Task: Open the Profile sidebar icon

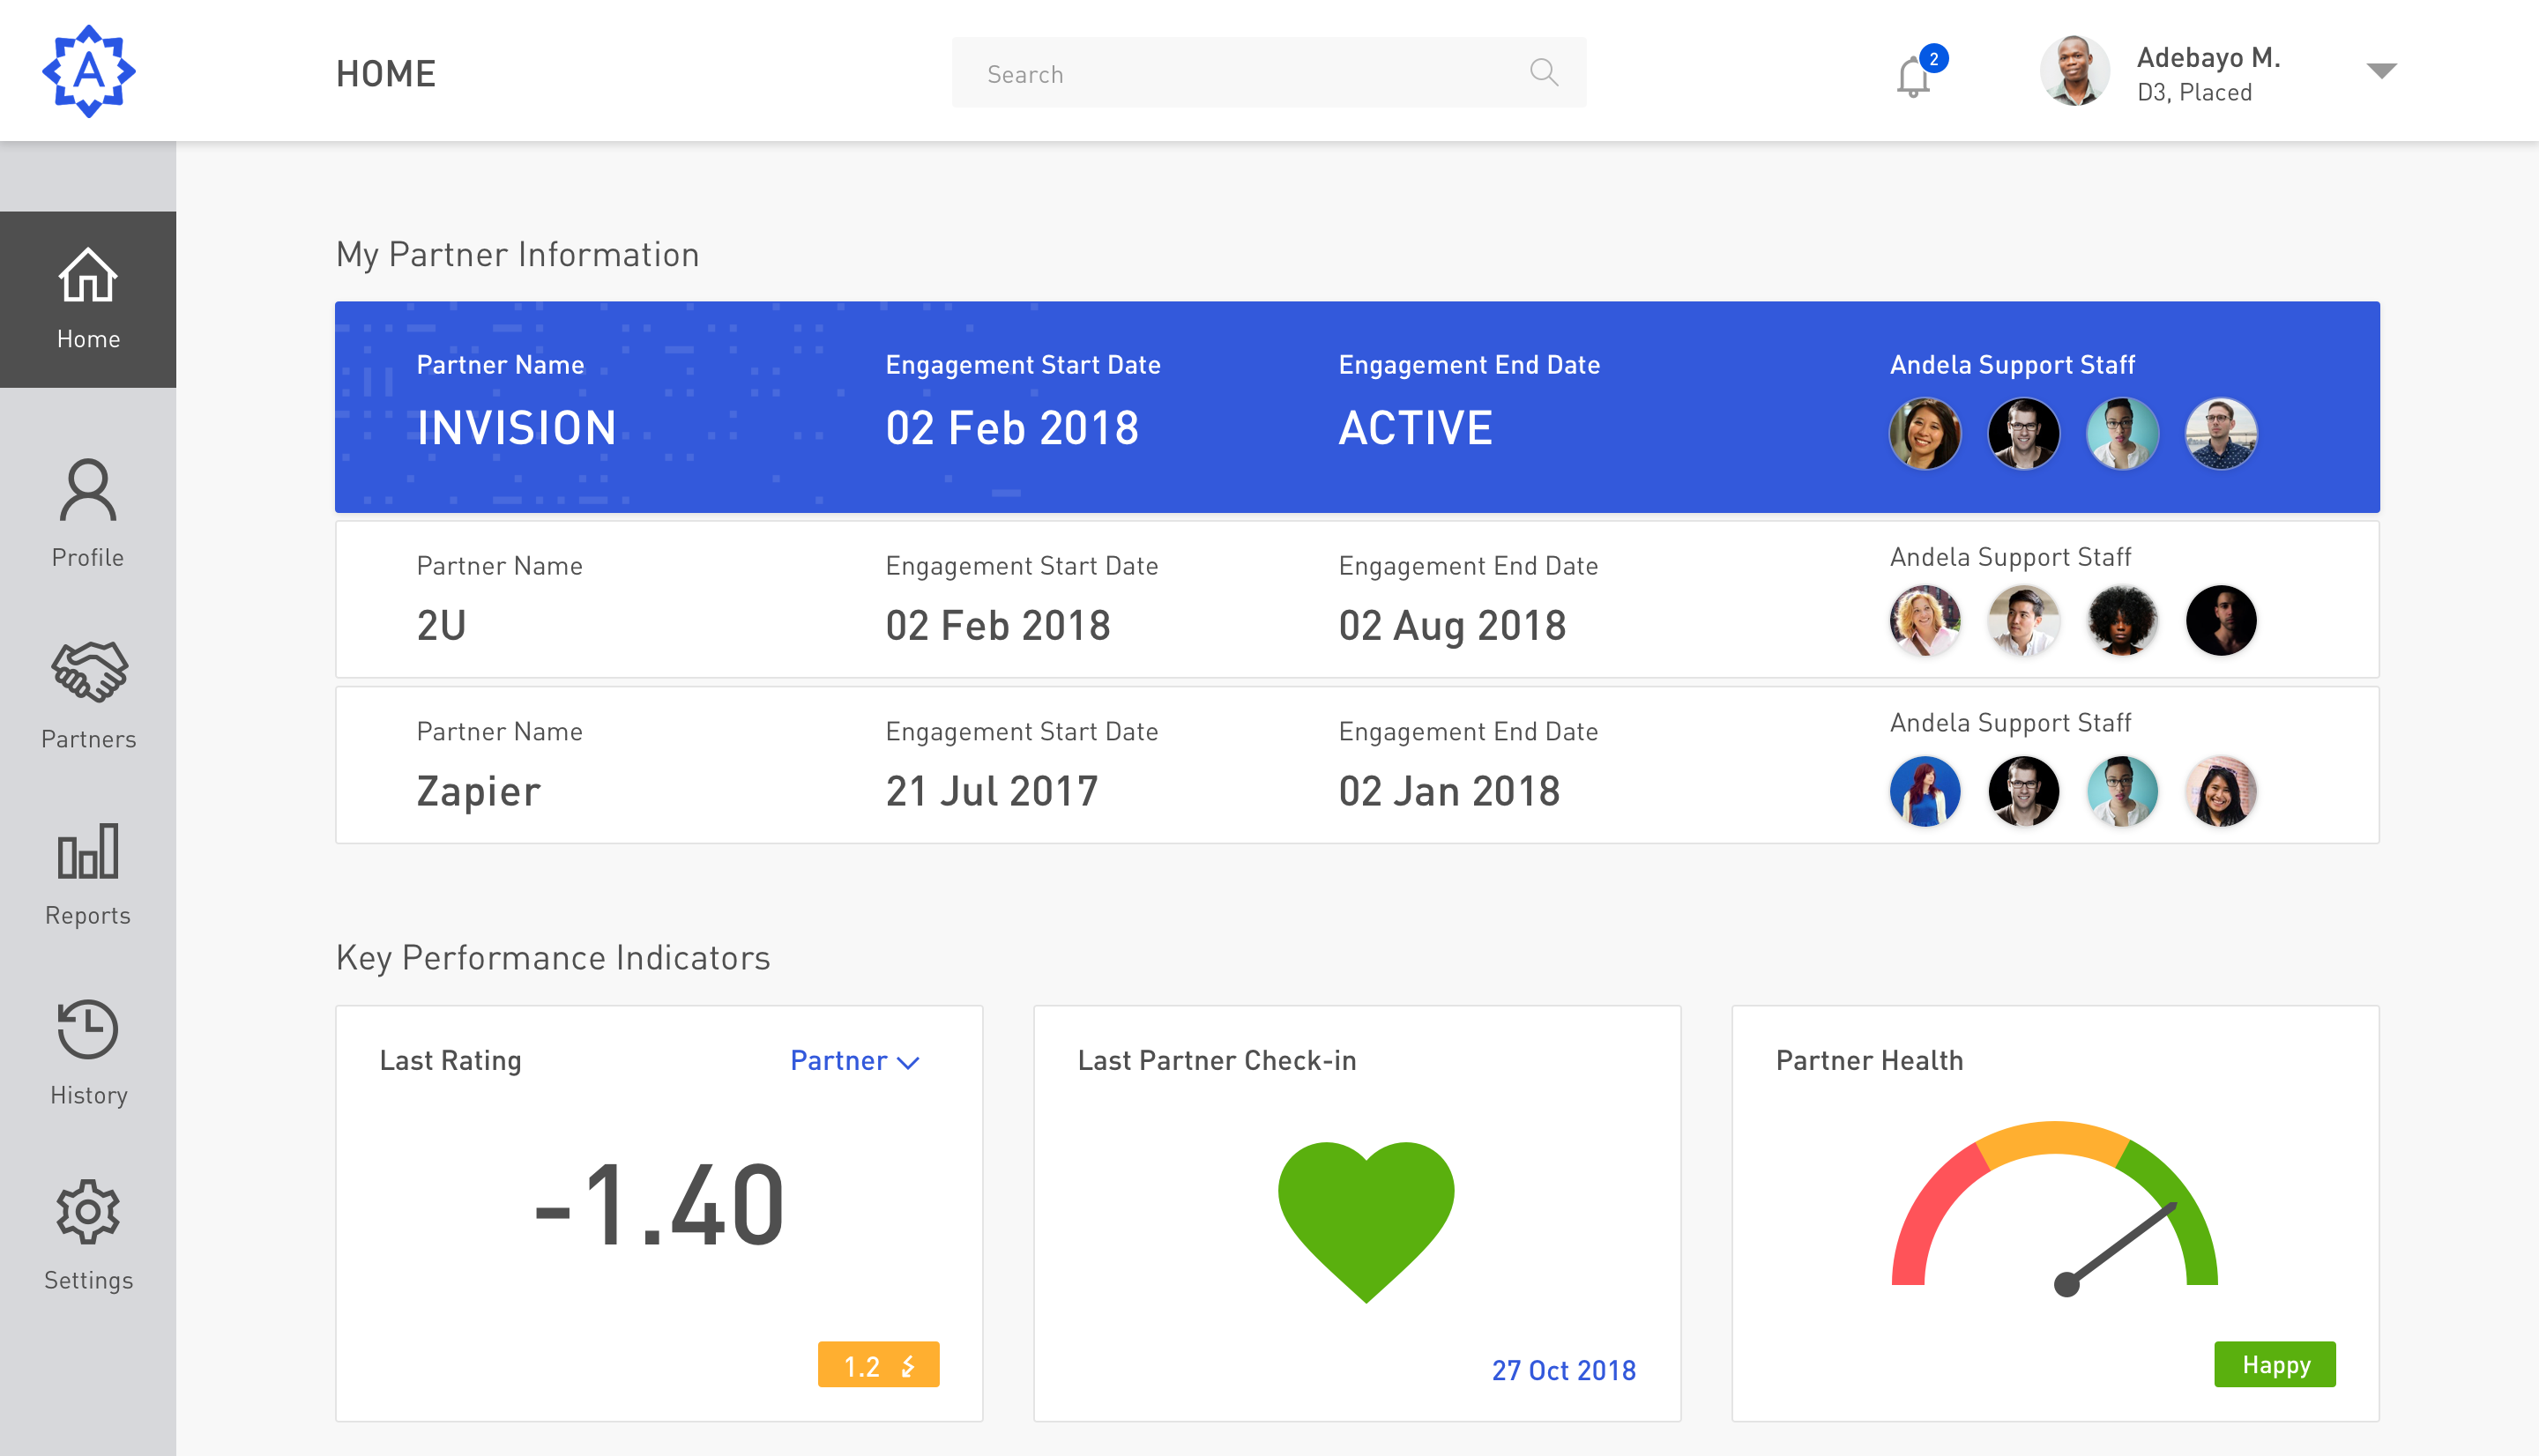Action: pos(88,491)
